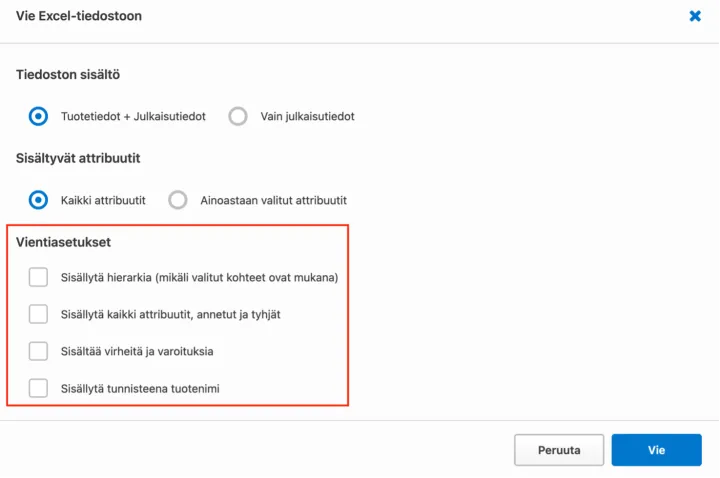Tick the "Sisältää virheitä ja varoituksia" checkbox
The width and height of the screenshot is (720, 478).
[x=38, y=351]
